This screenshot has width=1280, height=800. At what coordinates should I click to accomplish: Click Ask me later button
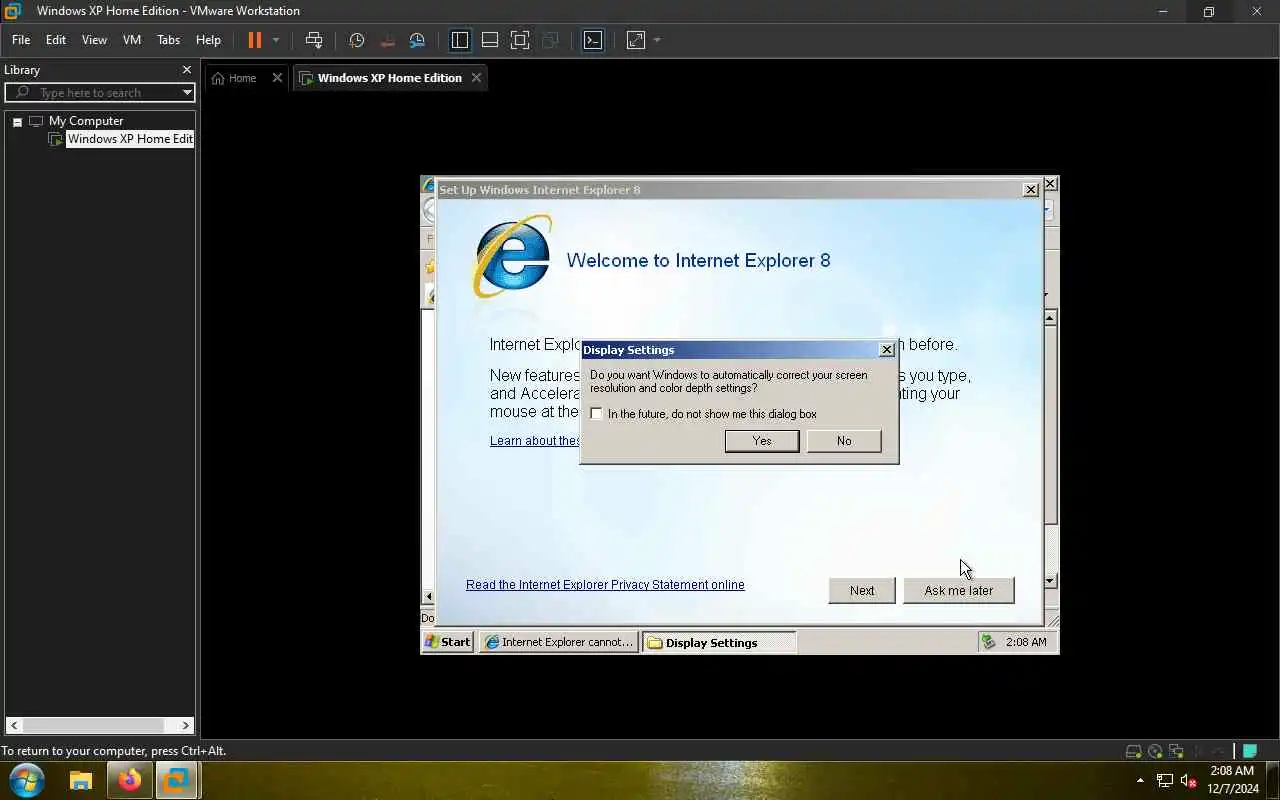pos(959,590)
